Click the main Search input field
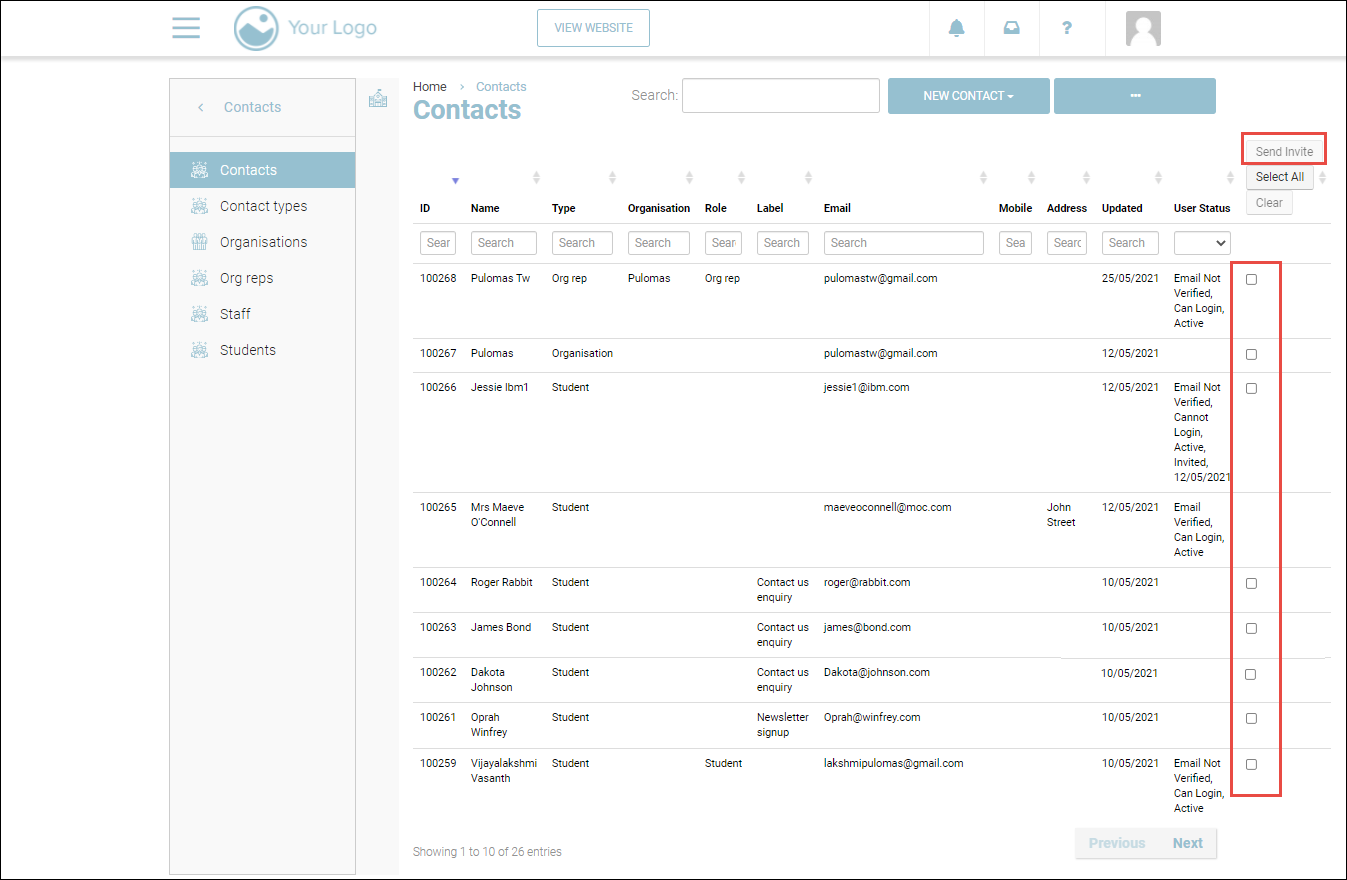 780,96
